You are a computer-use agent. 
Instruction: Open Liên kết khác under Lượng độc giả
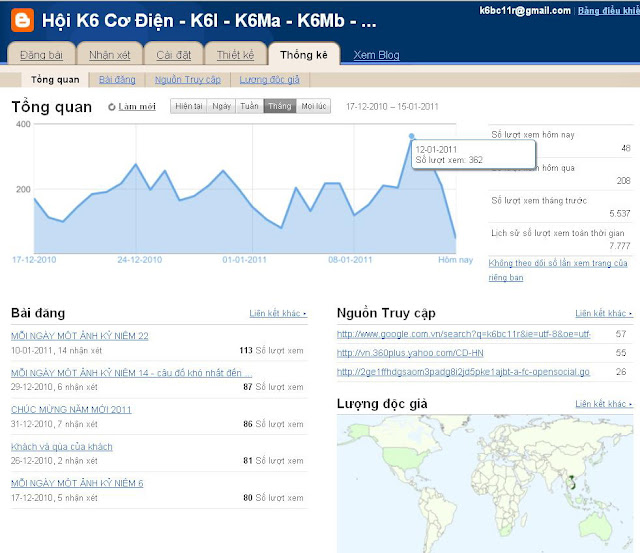(604, 404)
